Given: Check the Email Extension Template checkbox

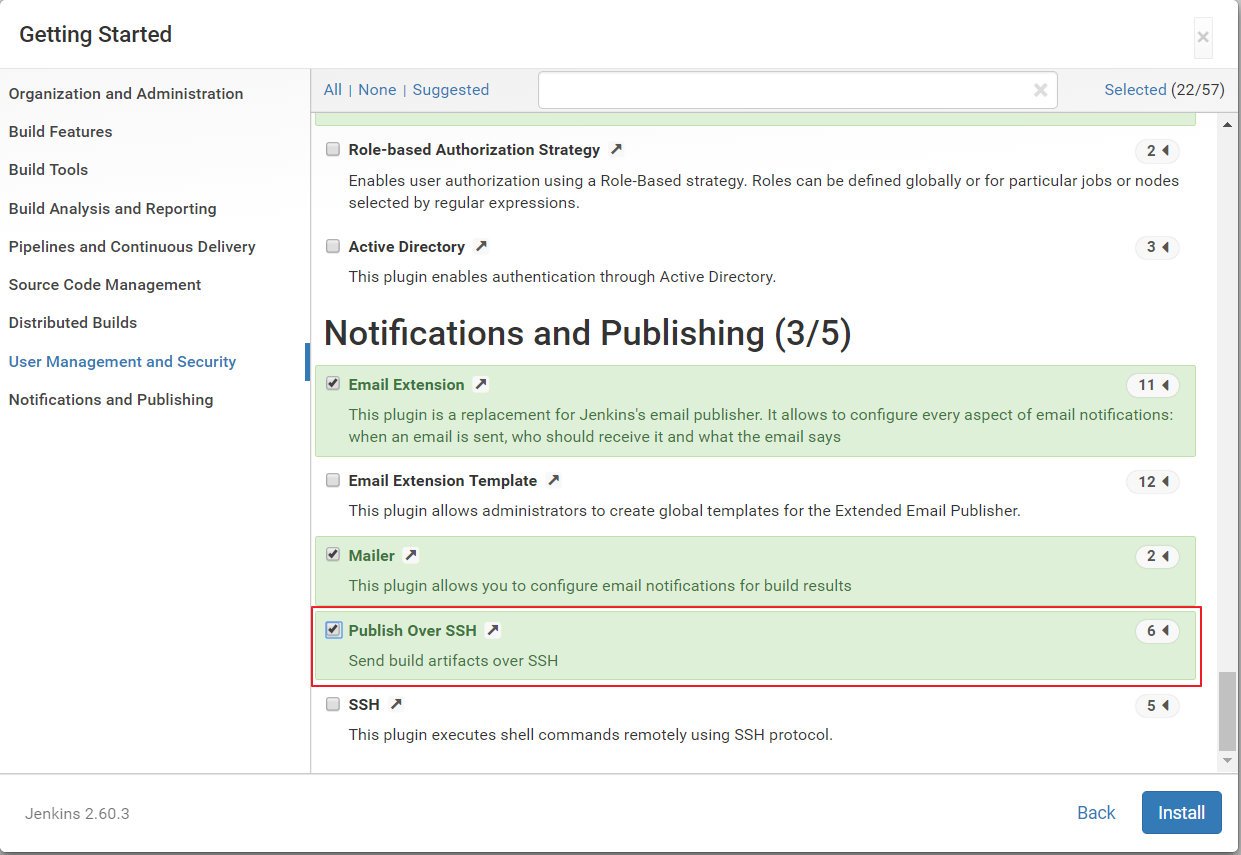Looking at the screenshot, I should tap(333, 480).
